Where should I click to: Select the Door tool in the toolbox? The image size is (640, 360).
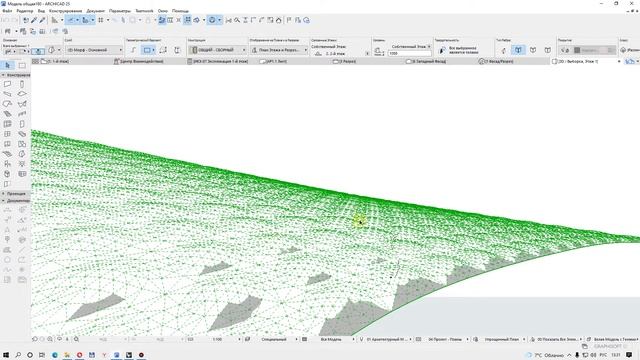[x=22, y=124]
